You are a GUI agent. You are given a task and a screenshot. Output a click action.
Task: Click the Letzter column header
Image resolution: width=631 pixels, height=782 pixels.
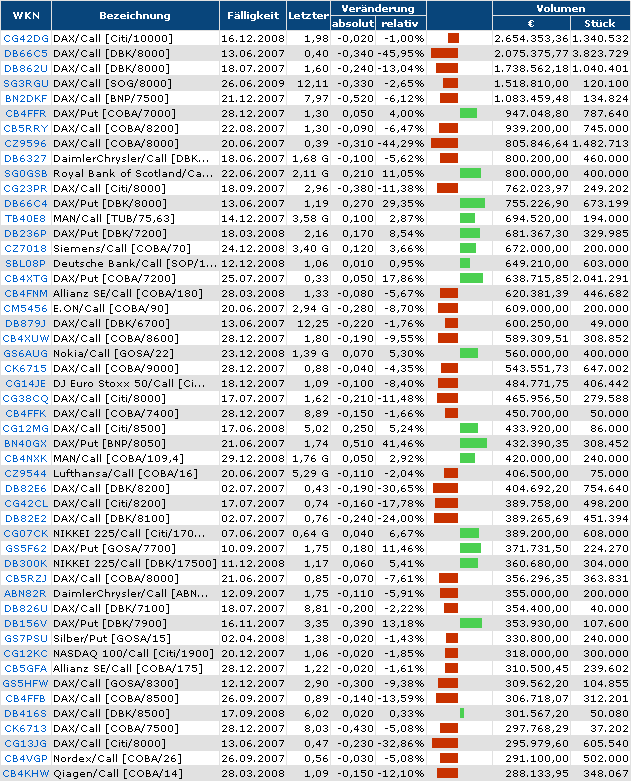tap(308, 15)
